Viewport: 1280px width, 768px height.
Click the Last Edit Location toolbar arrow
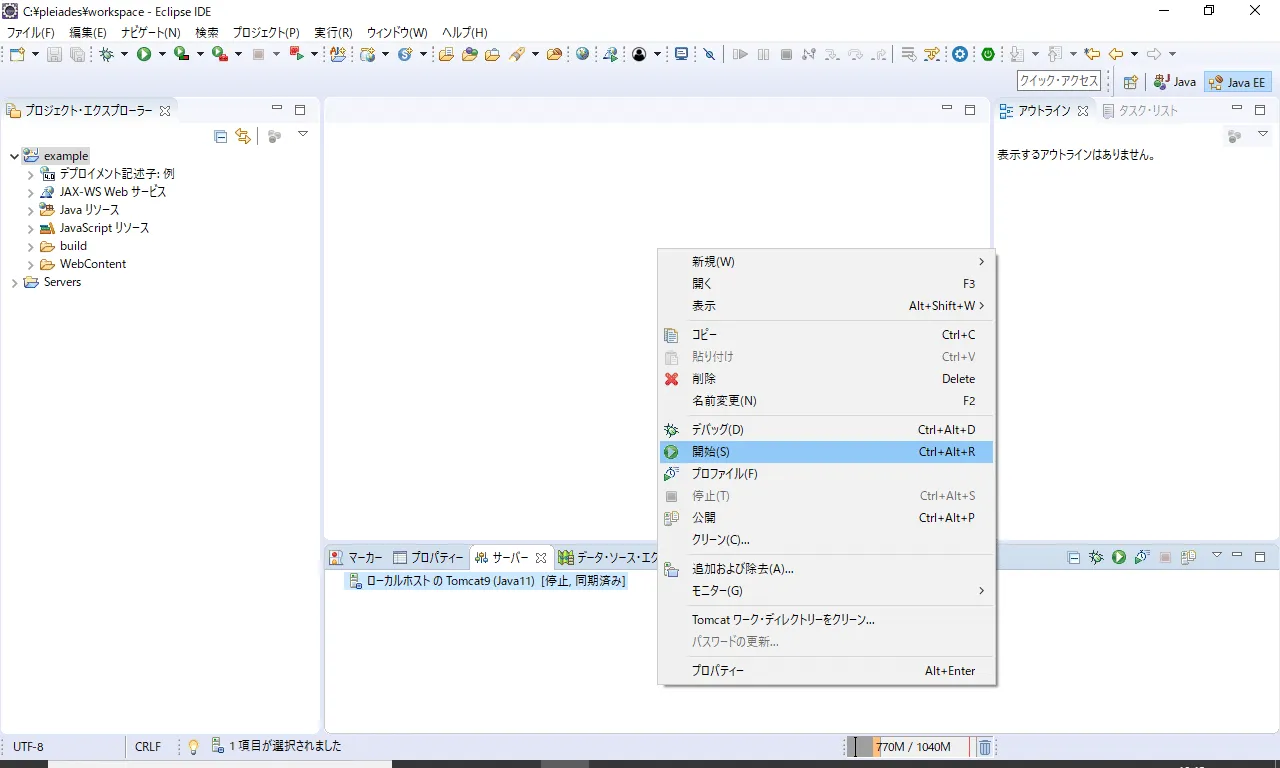[x=1092, y=54]
